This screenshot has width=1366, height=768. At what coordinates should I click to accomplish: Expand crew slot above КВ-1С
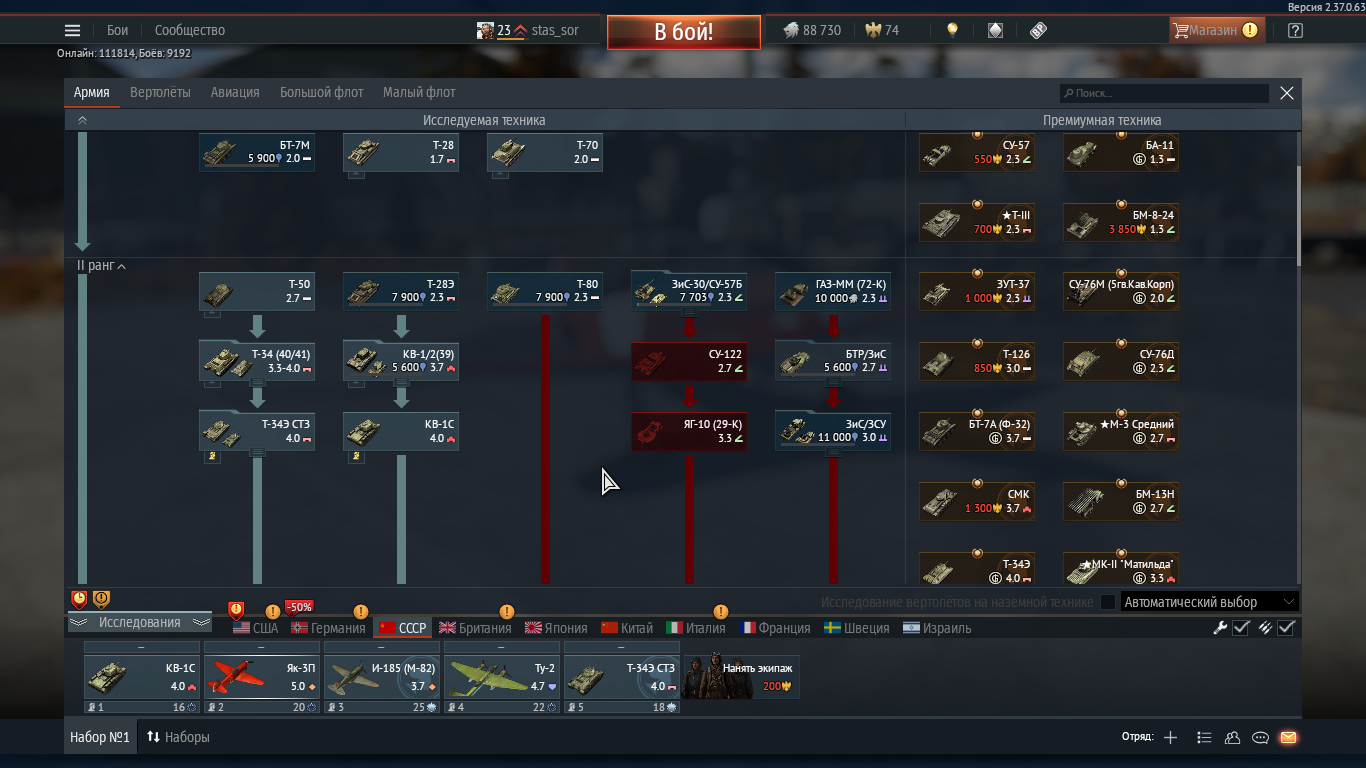coord(142,648)
